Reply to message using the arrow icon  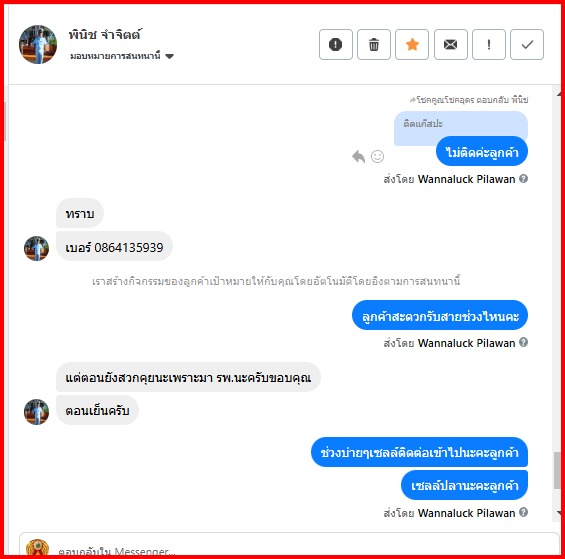click(359, 156)
